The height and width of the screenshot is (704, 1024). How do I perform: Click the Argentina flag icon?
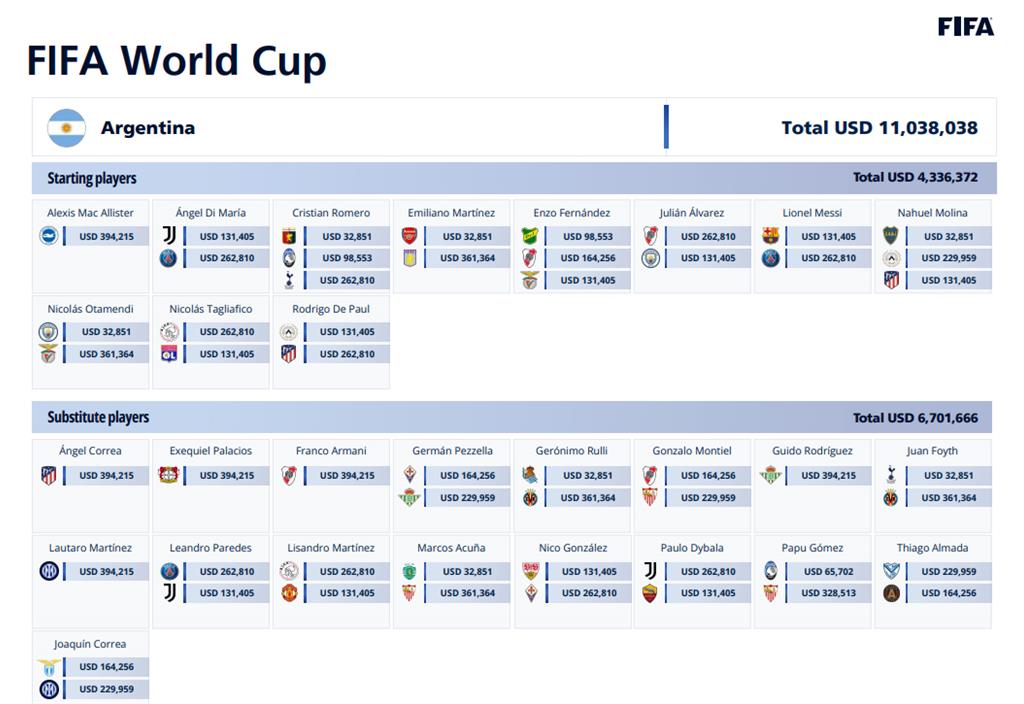pyautogui.click(x=66, y=127)
